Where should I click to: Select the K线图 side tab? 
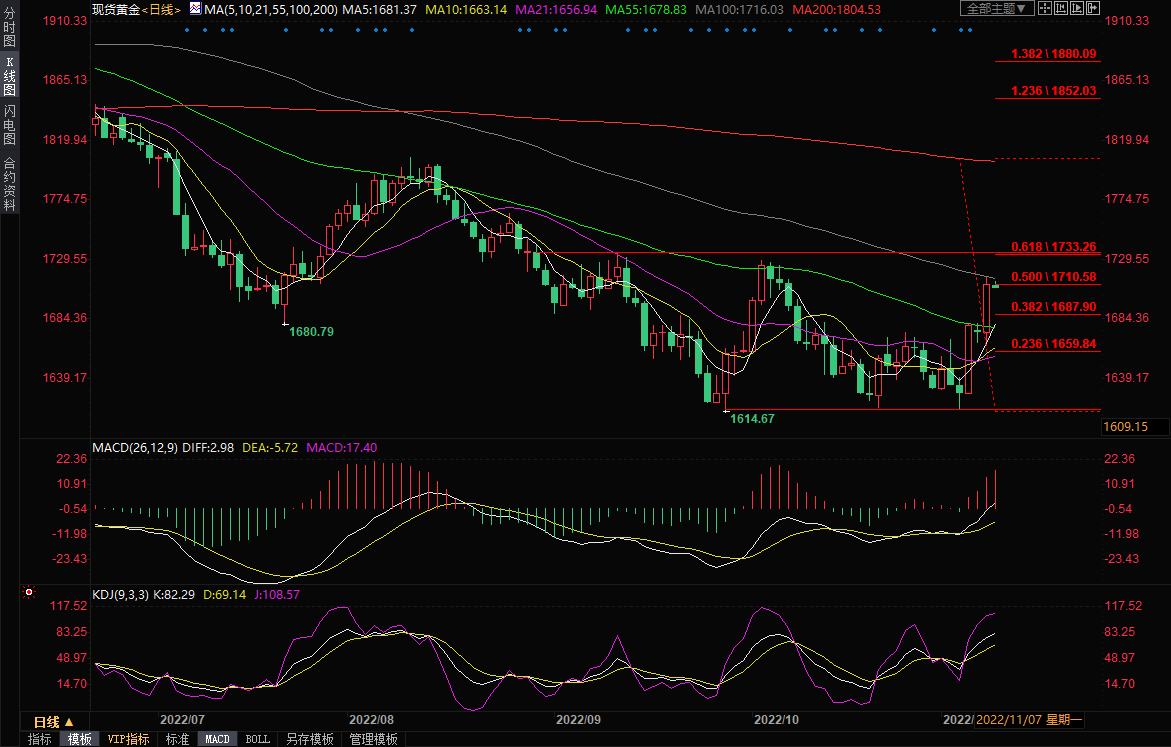[9, 77]
